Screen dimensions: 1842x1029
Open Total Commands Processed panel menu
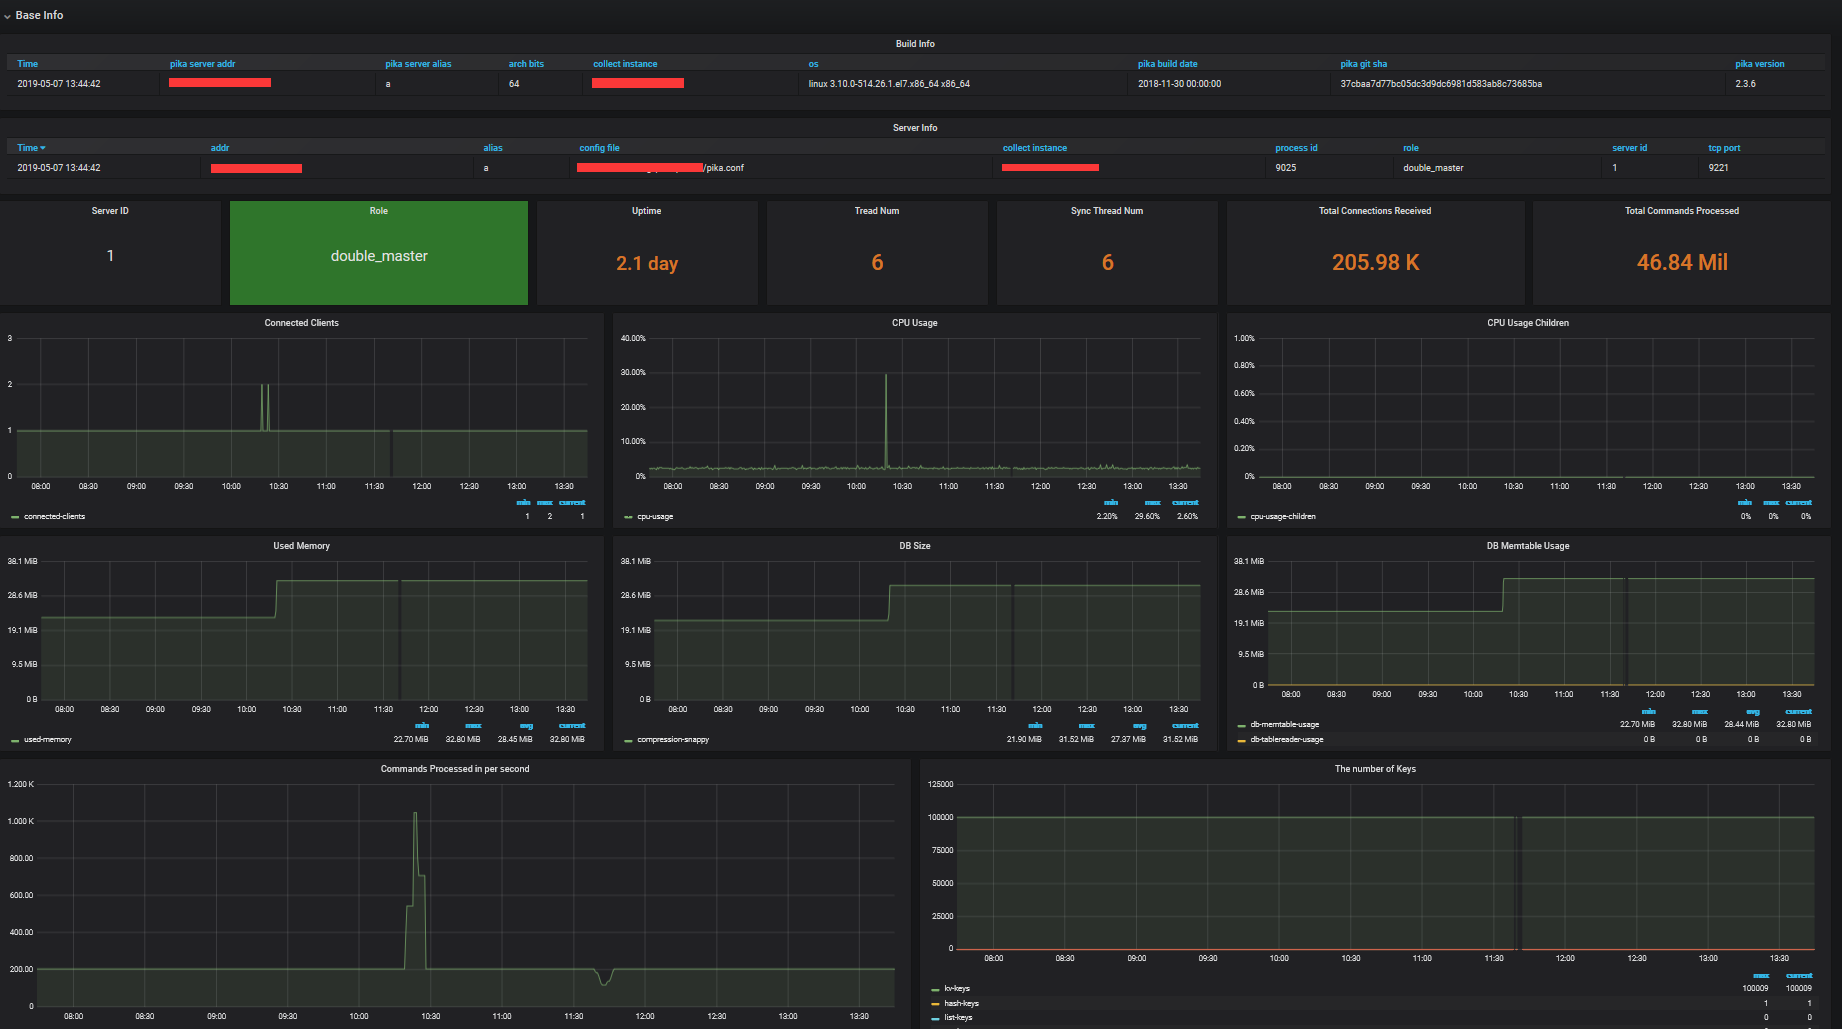[x=1681, y=211]
